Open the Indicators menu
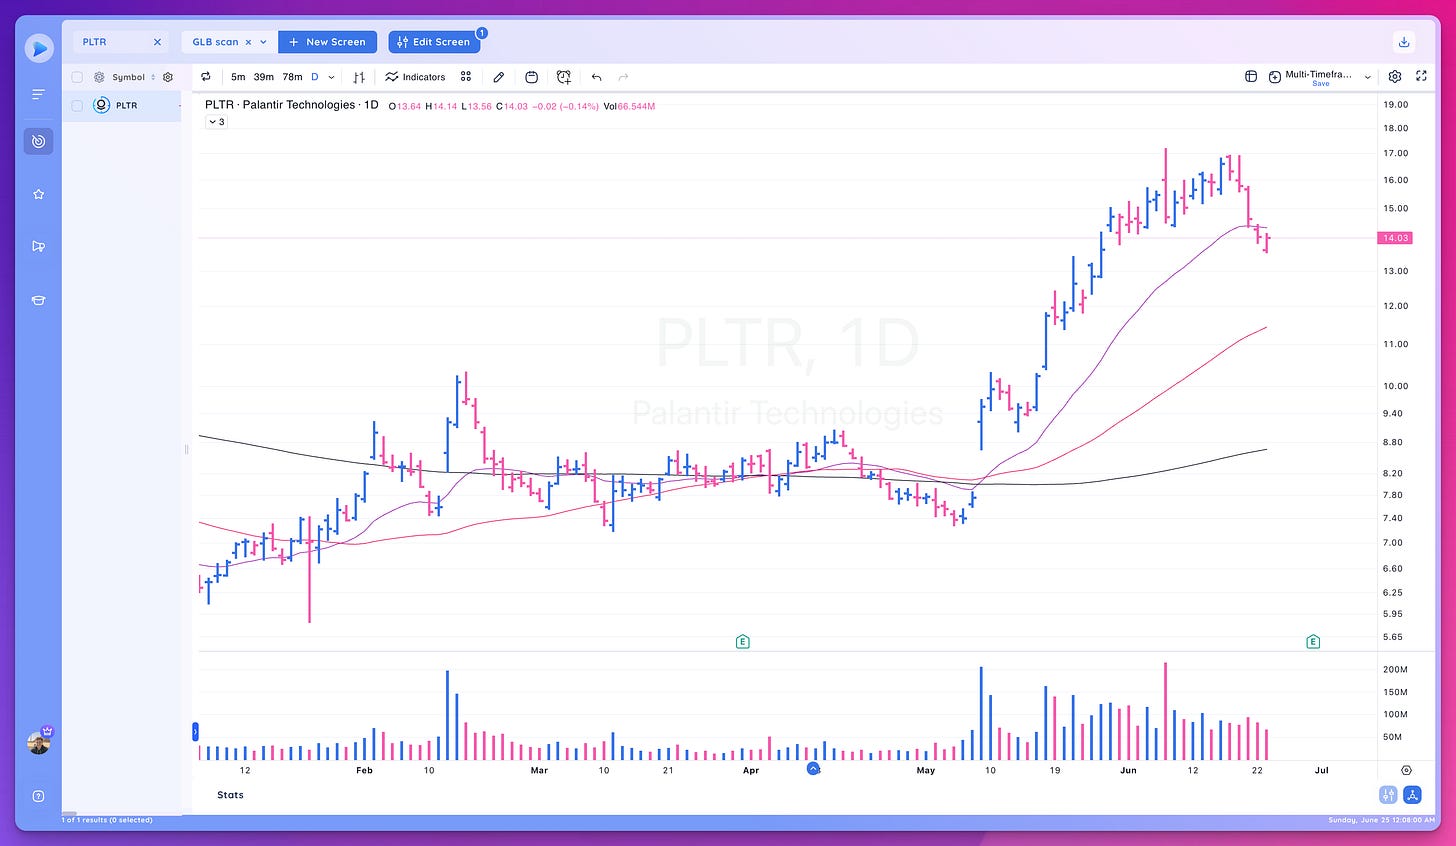The image size is (1456, 846). click(x=415, y=77)
